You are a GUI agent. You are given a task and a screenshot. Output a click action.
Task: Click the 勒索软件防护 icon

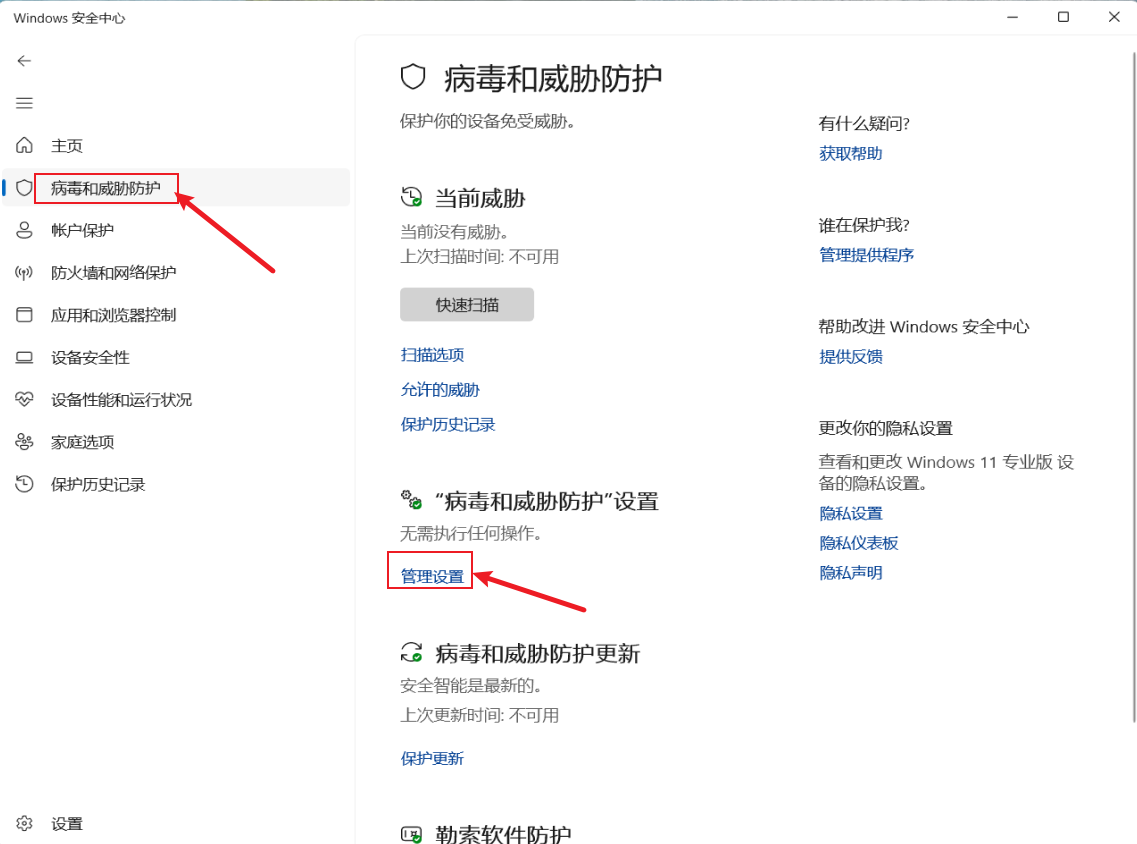click(x=411, y=835)
